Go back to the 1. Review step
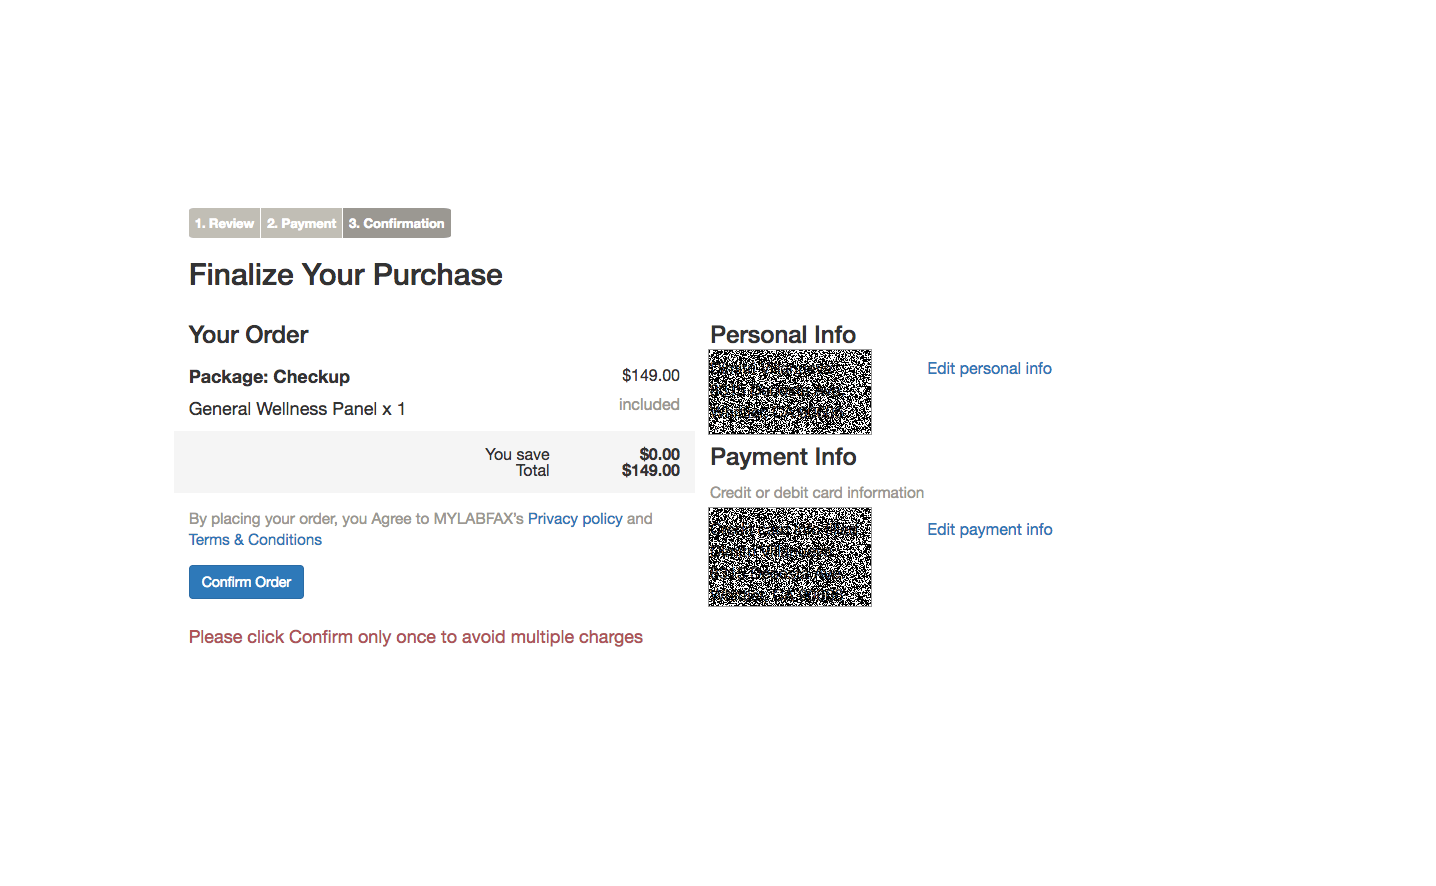This screenshot has width=1436, height=886. (x=224, y=223)
